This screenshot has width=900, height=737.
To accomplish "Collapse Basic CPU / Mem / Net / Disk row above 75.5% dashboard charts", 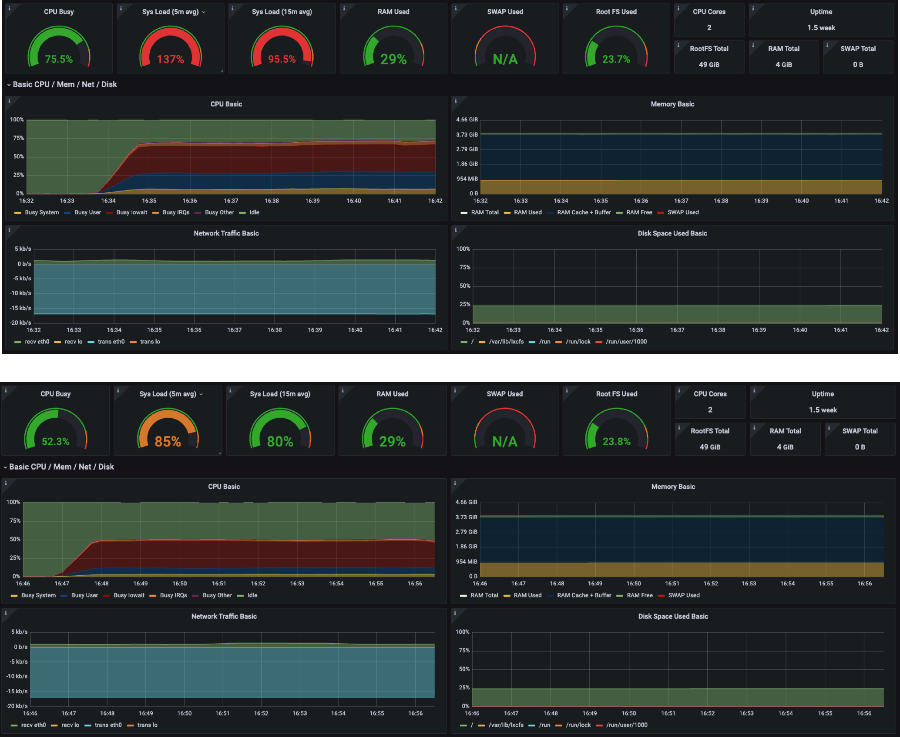I will [62, 84].
